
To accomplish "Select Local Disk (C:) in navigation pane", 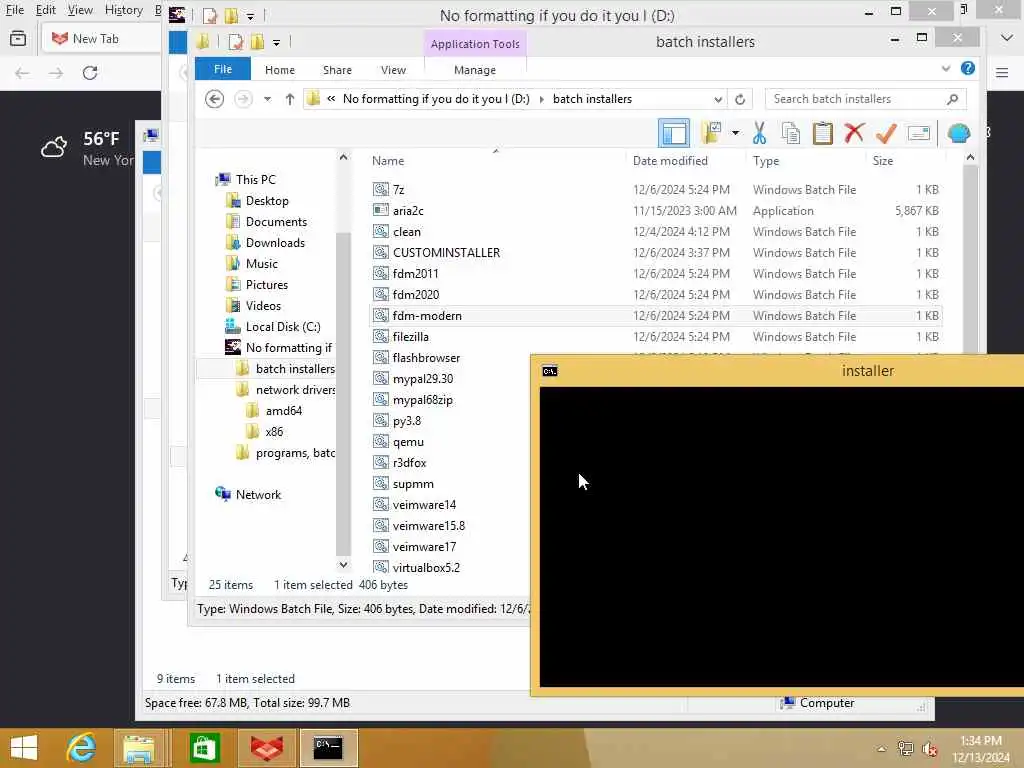I will coord(283,327).
